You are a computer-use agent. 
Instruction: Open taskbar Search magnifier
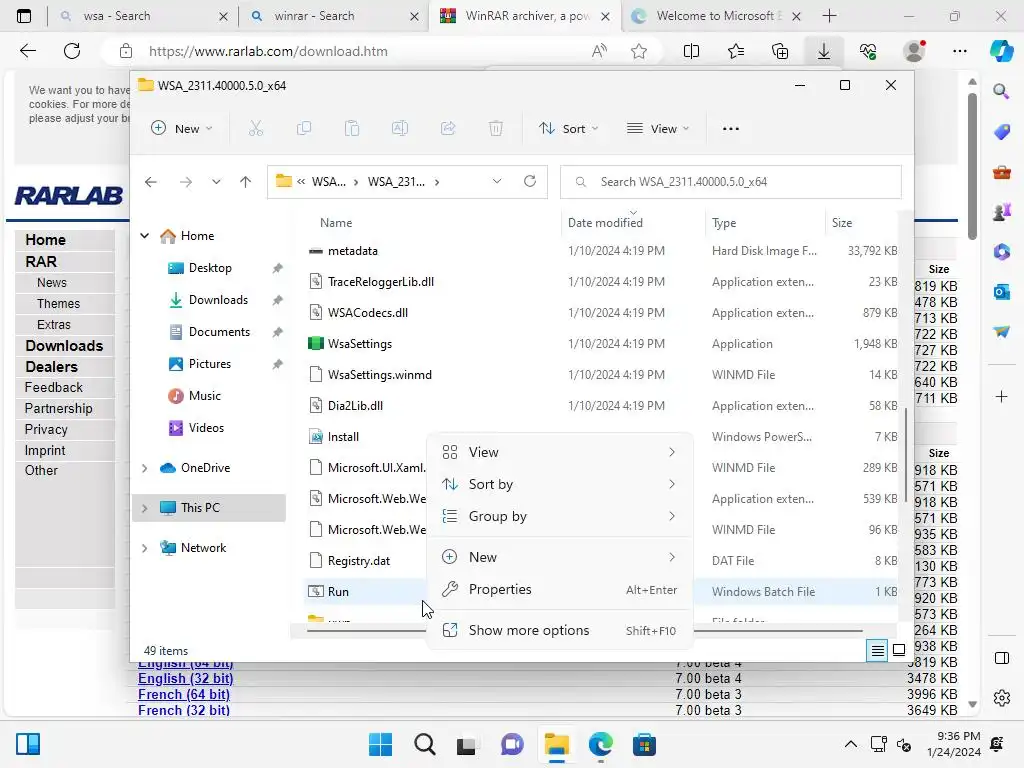point(424,744)
